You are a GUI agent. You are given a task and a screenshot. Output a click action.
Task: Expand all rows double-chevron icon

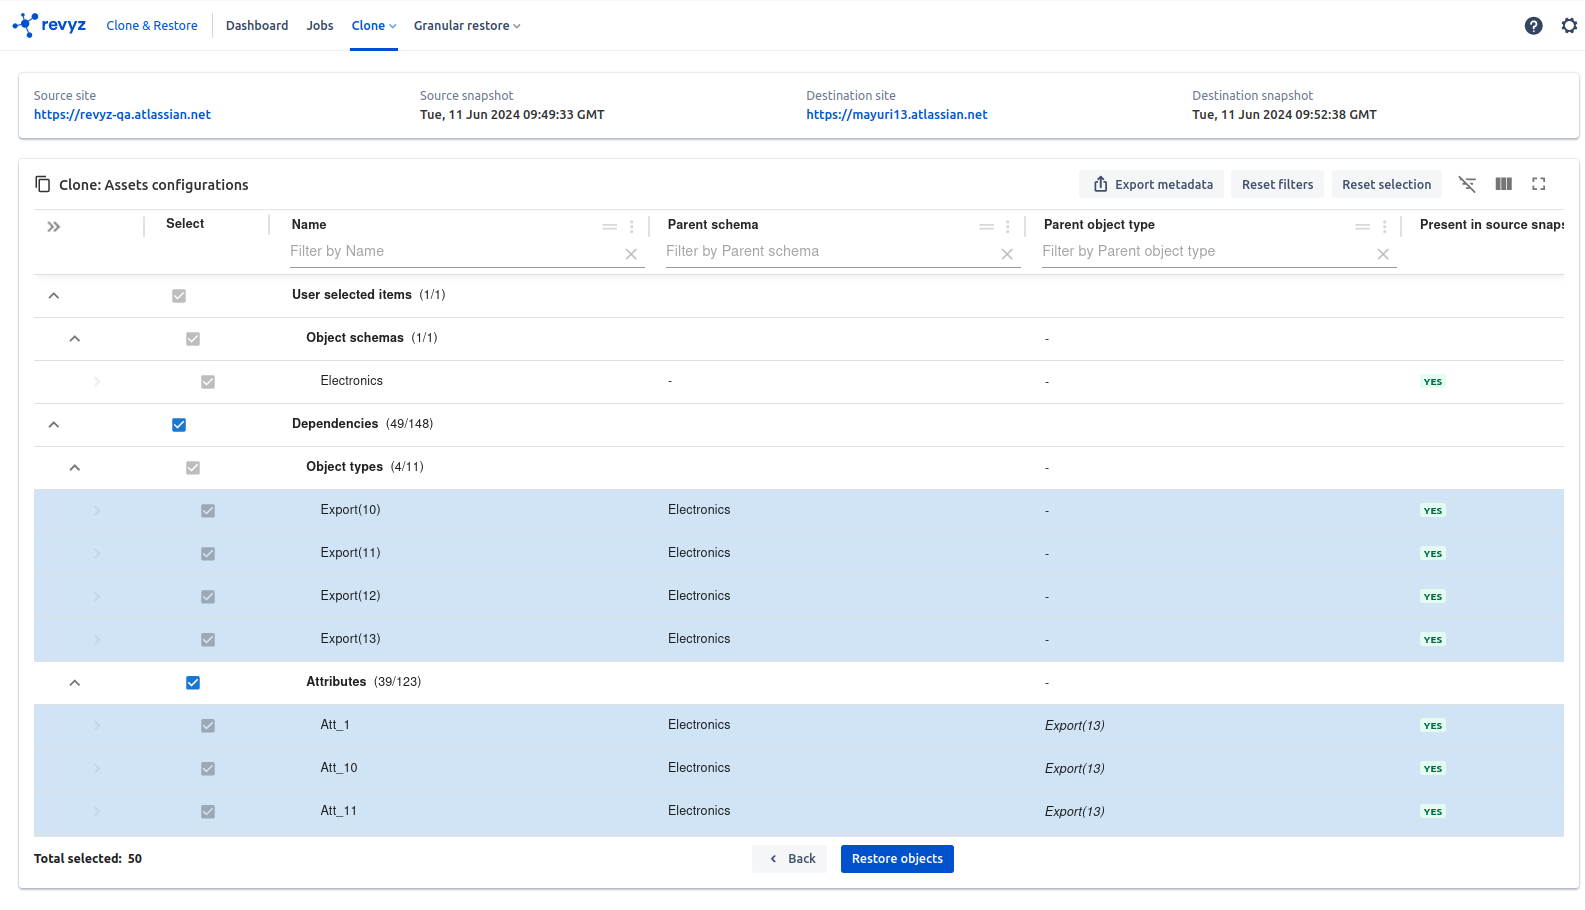coord(54,227)
